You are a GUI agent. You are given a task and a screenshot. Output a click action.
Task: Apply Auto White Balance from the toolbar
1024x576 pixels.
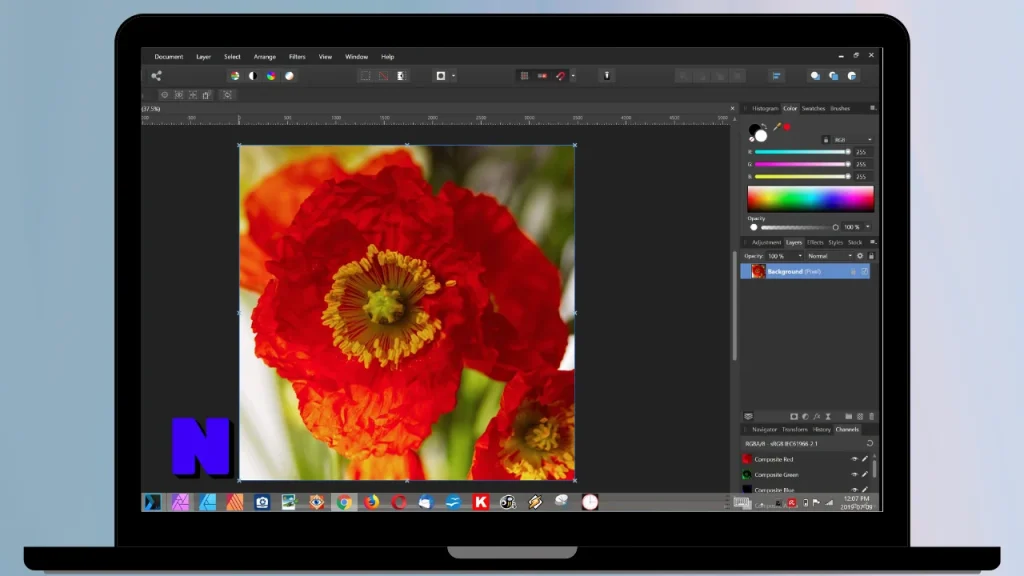(x=289, y=76)
